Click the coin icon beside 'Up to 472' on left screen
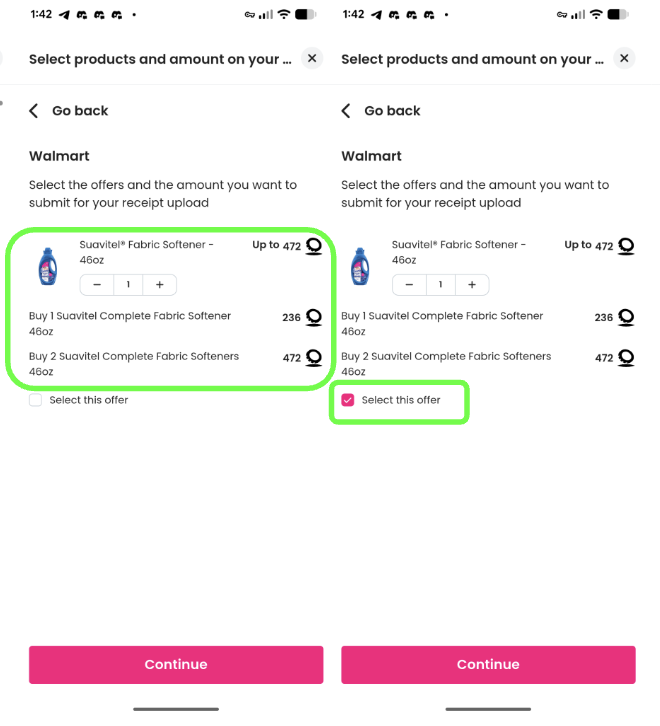The width and height of the screenshot is (660, 726). [314, 246]
